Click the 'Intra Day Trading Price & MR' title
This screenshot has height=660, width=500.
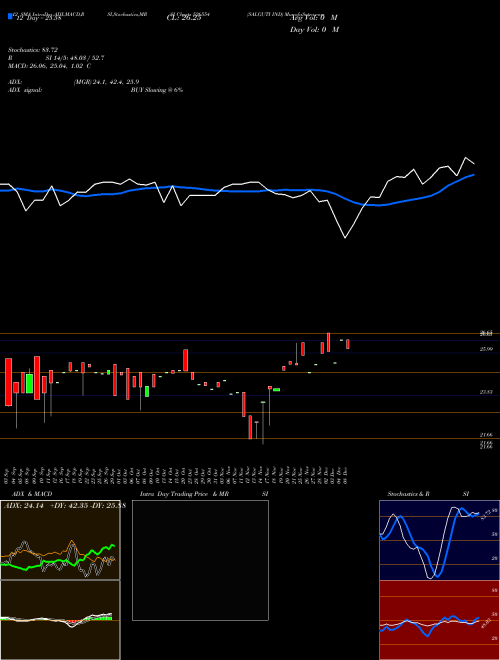pos(184,494)
